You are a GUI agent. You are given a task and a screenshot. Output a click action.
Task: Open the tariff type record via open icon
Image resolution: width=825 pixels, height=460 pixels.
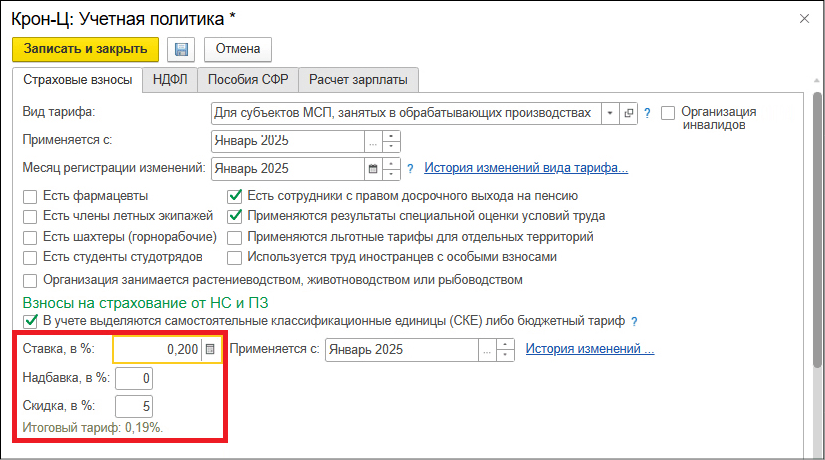pyautogui.click(x=629, y=113)
